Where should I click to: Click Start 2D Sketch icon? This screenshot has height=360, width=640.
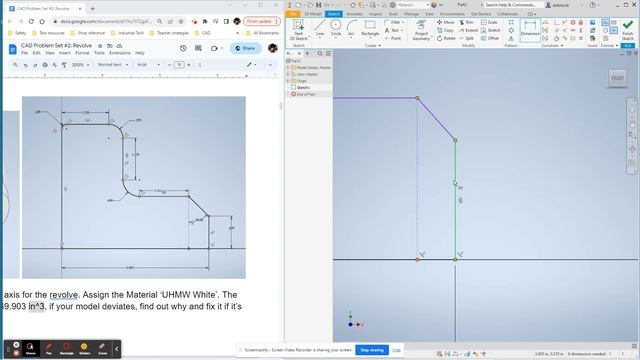298,29
